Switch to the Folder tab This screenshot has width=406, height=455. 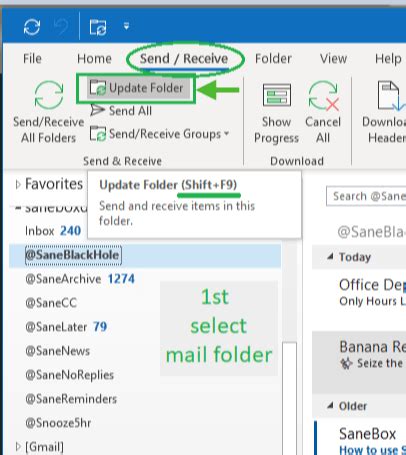point(273,59)
